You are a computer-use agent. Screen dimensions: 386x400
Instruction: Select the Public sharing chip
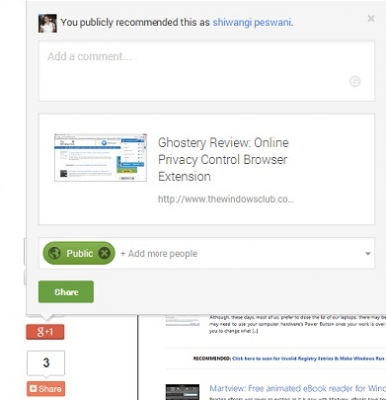coord(79,253)
